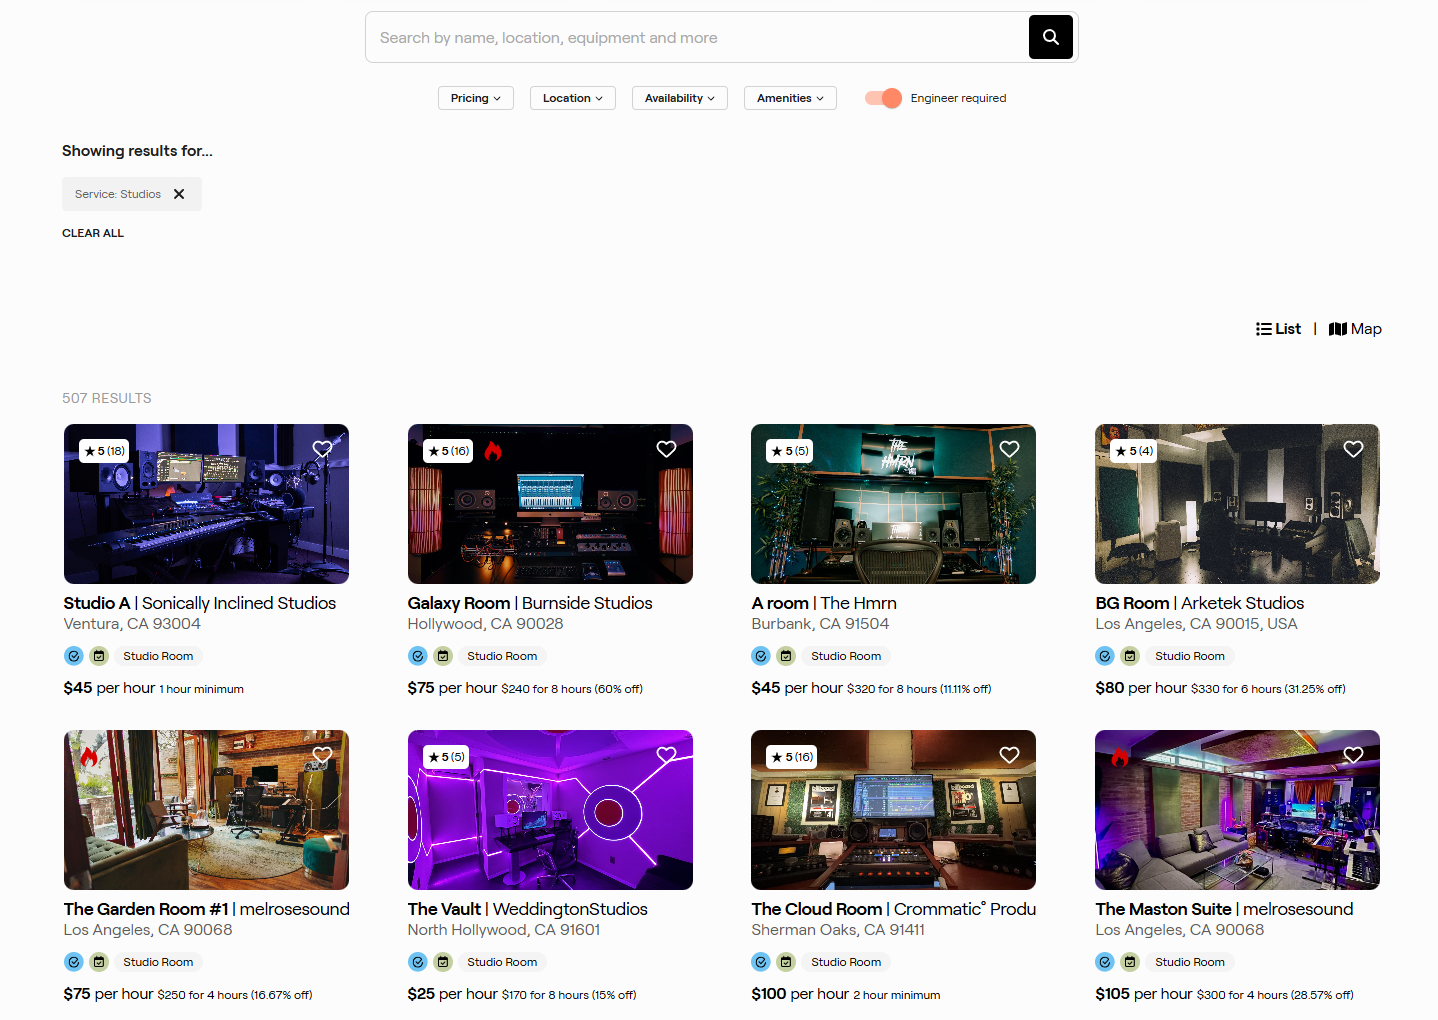Click Studio A 5 (18) rating badge

click(104, 451)
